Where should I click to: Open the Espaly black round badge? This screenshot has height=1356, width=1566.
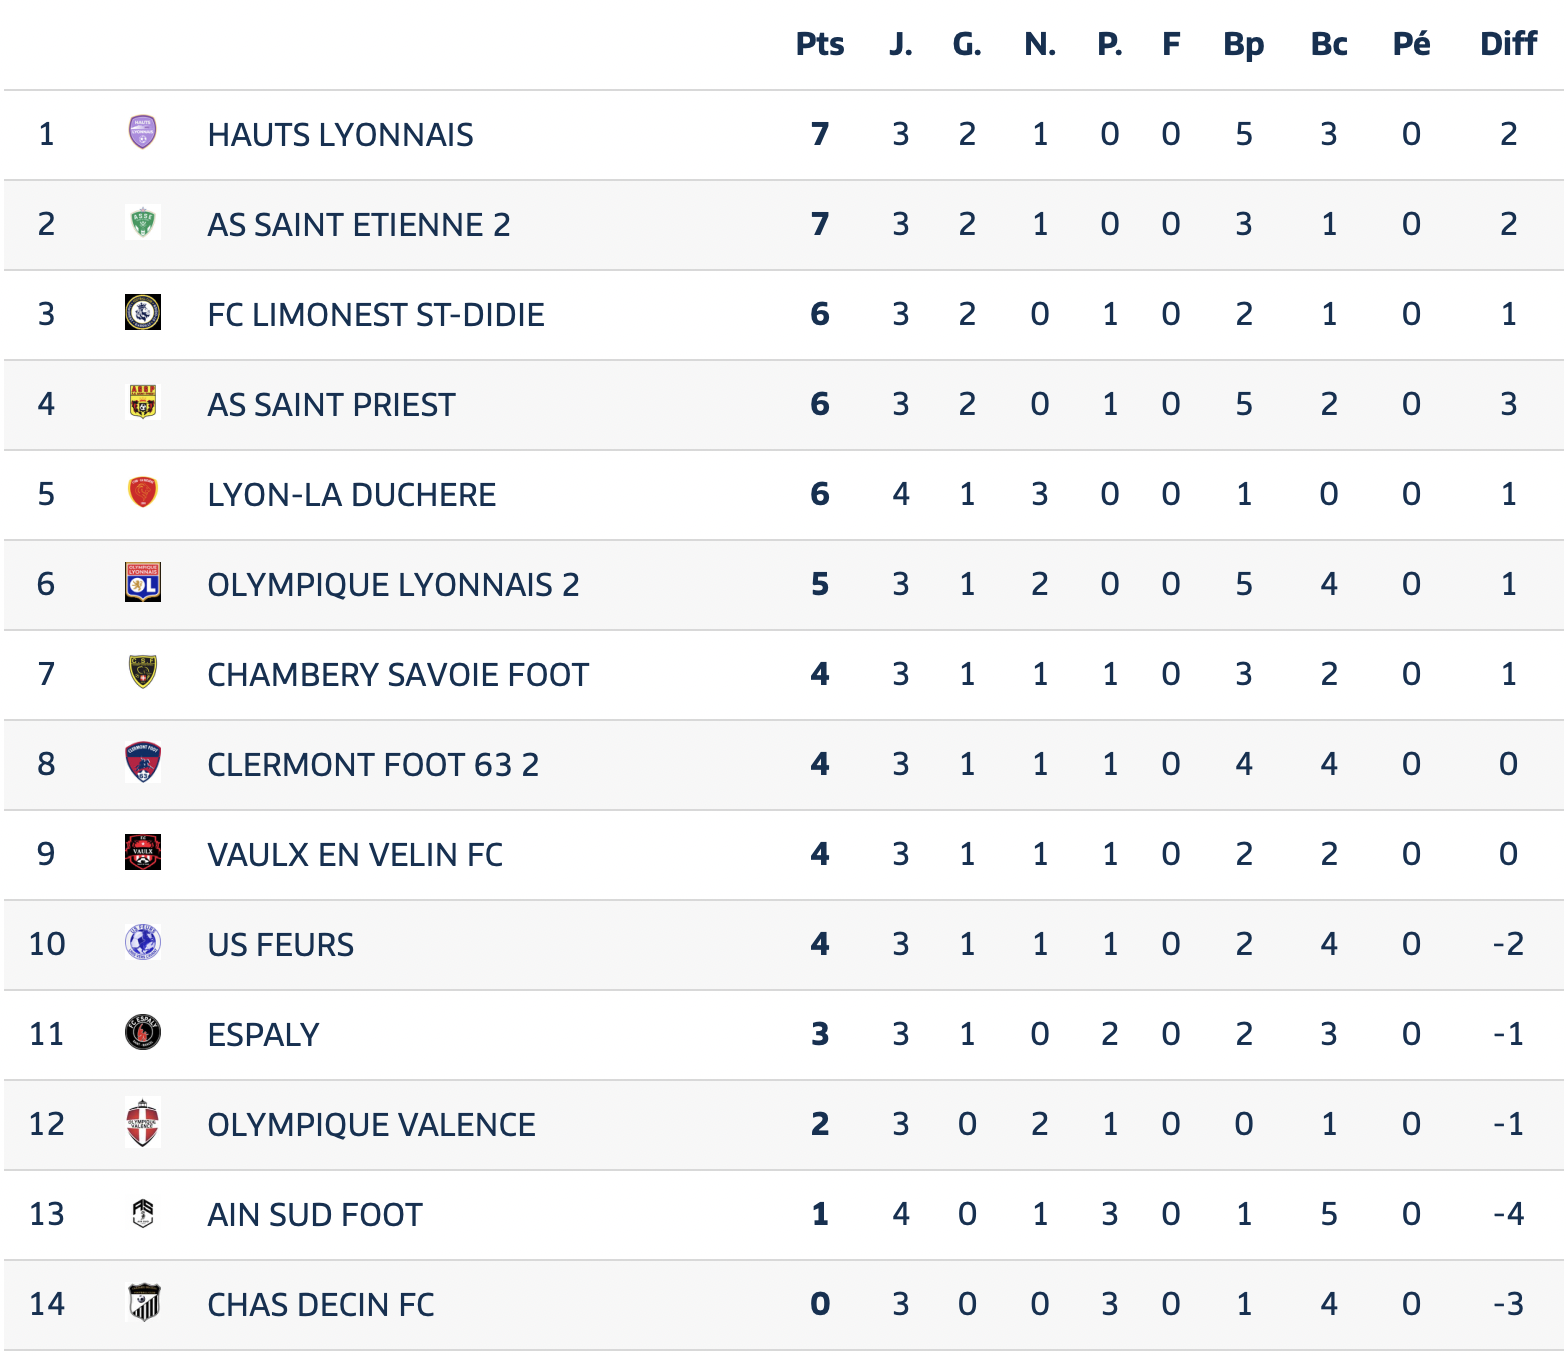pos(143,1033)
